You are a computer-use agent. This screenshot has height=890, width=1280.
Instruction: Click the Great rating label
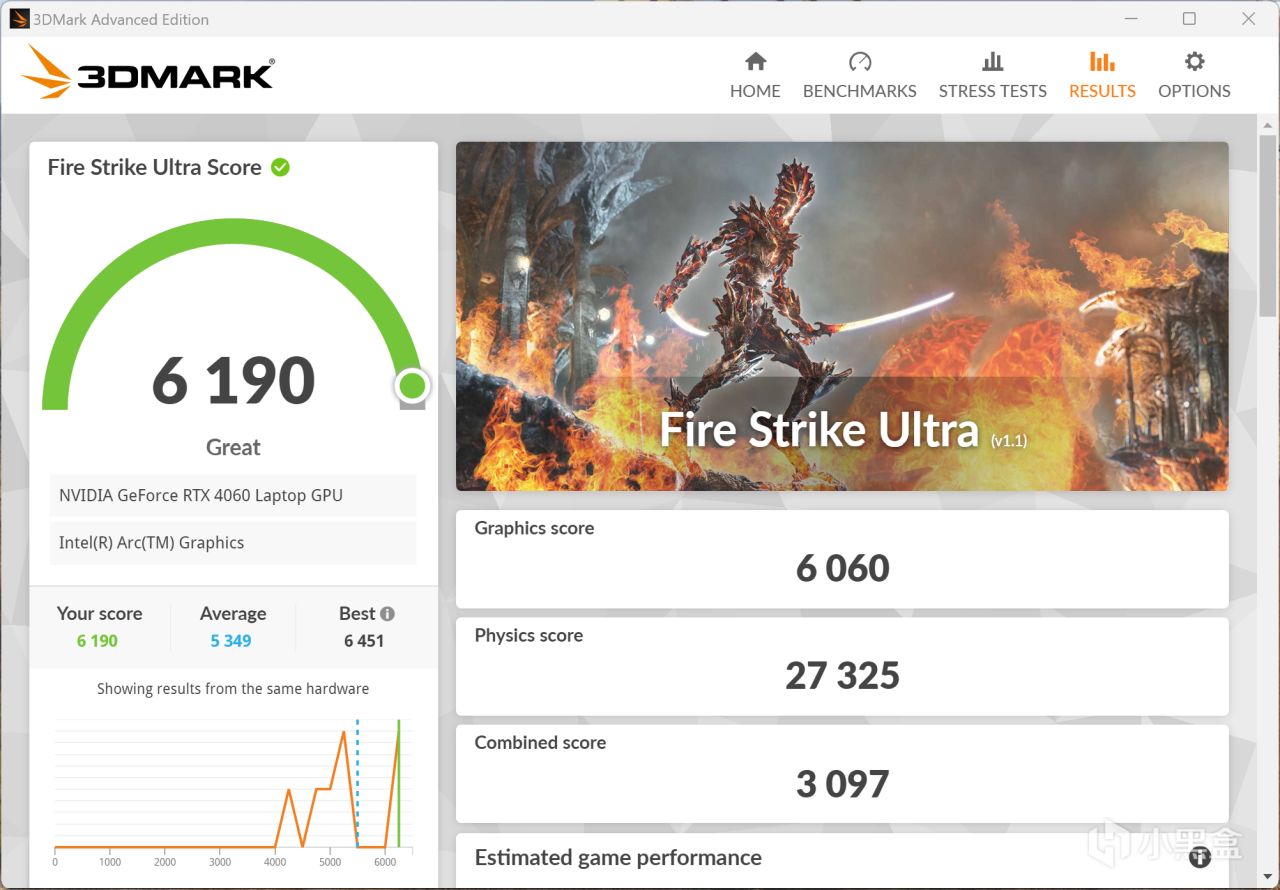click(x=233, y=447)
